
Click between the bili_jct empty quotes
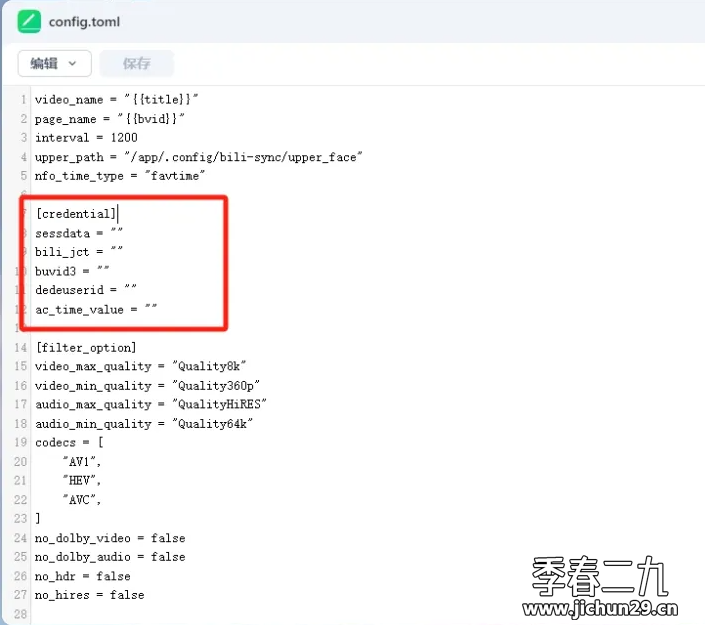117,251
